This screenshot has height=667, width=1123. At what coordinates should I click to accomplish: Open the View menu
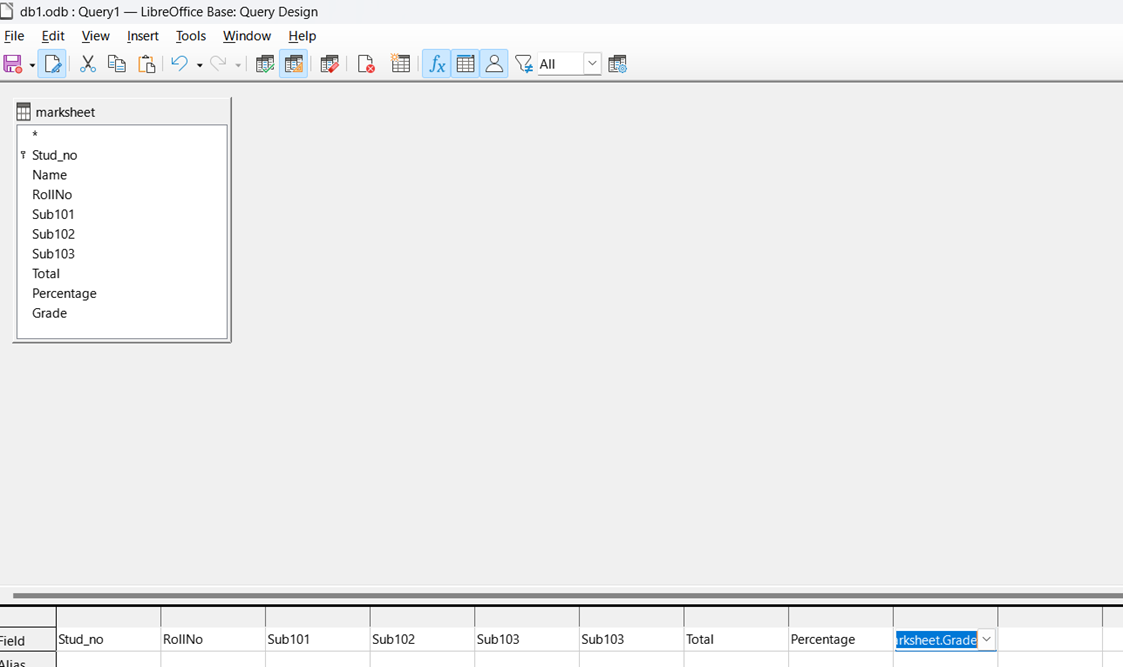tap(95, 36)
